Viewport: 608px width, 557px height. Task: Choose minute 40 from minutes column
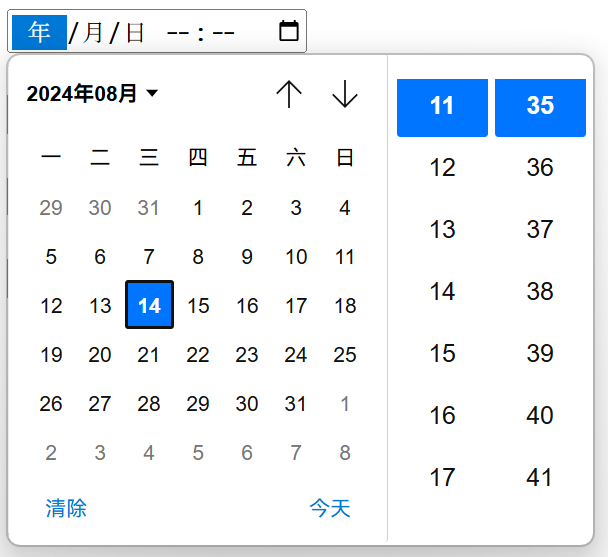click(x=540, y=415)
